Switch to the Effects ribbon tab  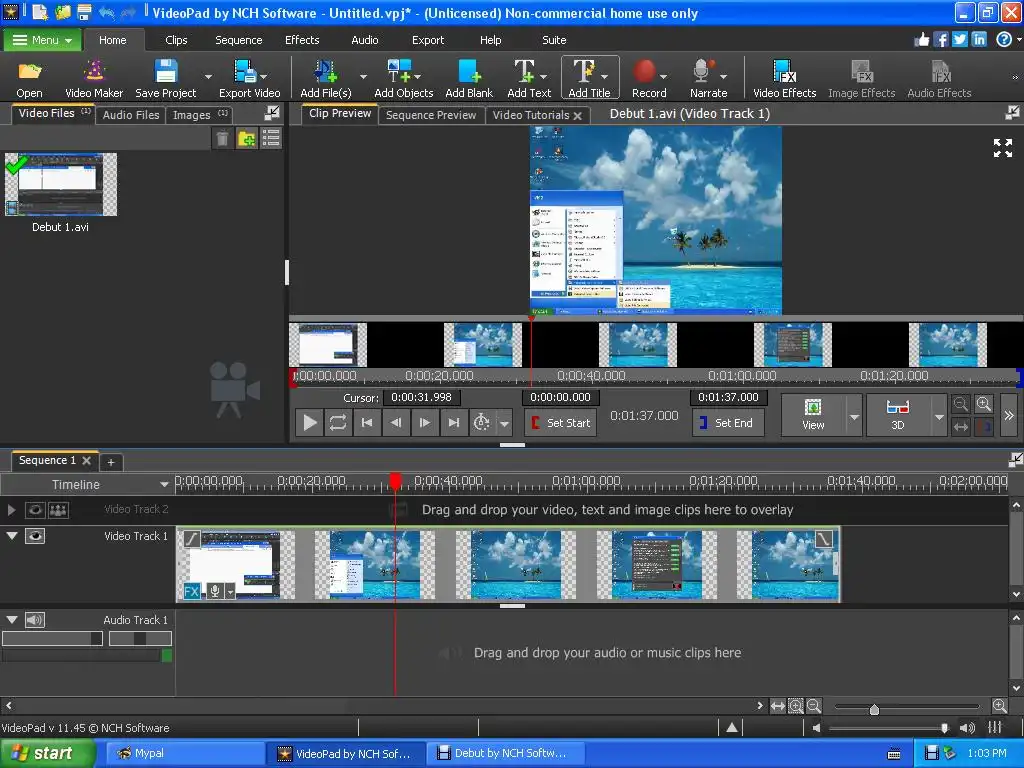pyautogui.click(x=302, y=40)
